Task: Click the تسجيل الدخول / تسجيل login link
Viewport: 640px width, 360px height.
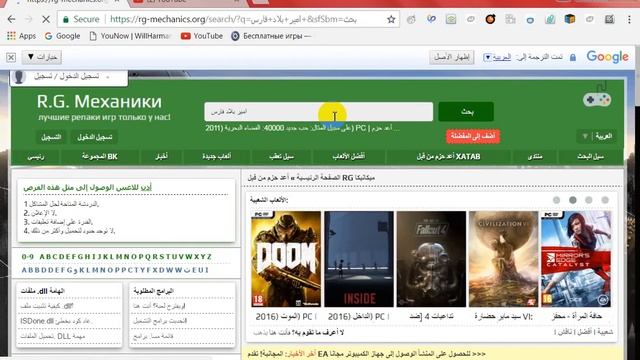Action: (x=67, y=76)
